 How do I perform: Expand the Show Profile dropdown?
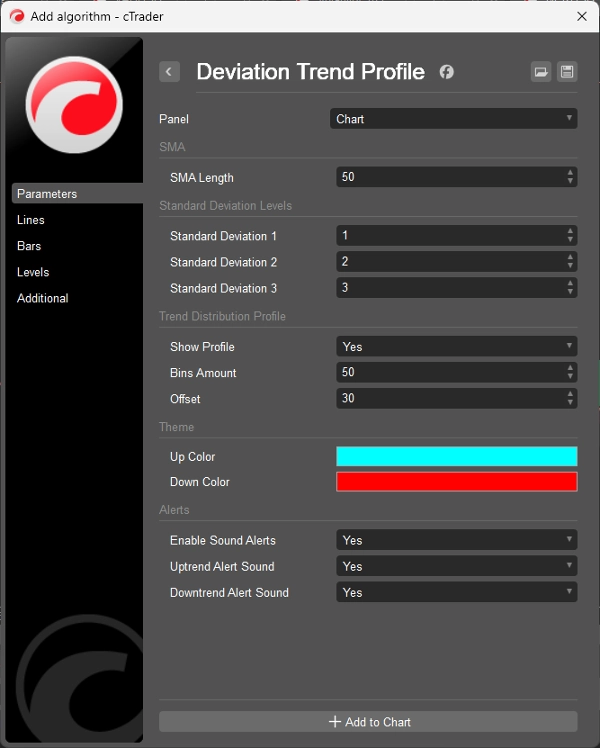456,347
